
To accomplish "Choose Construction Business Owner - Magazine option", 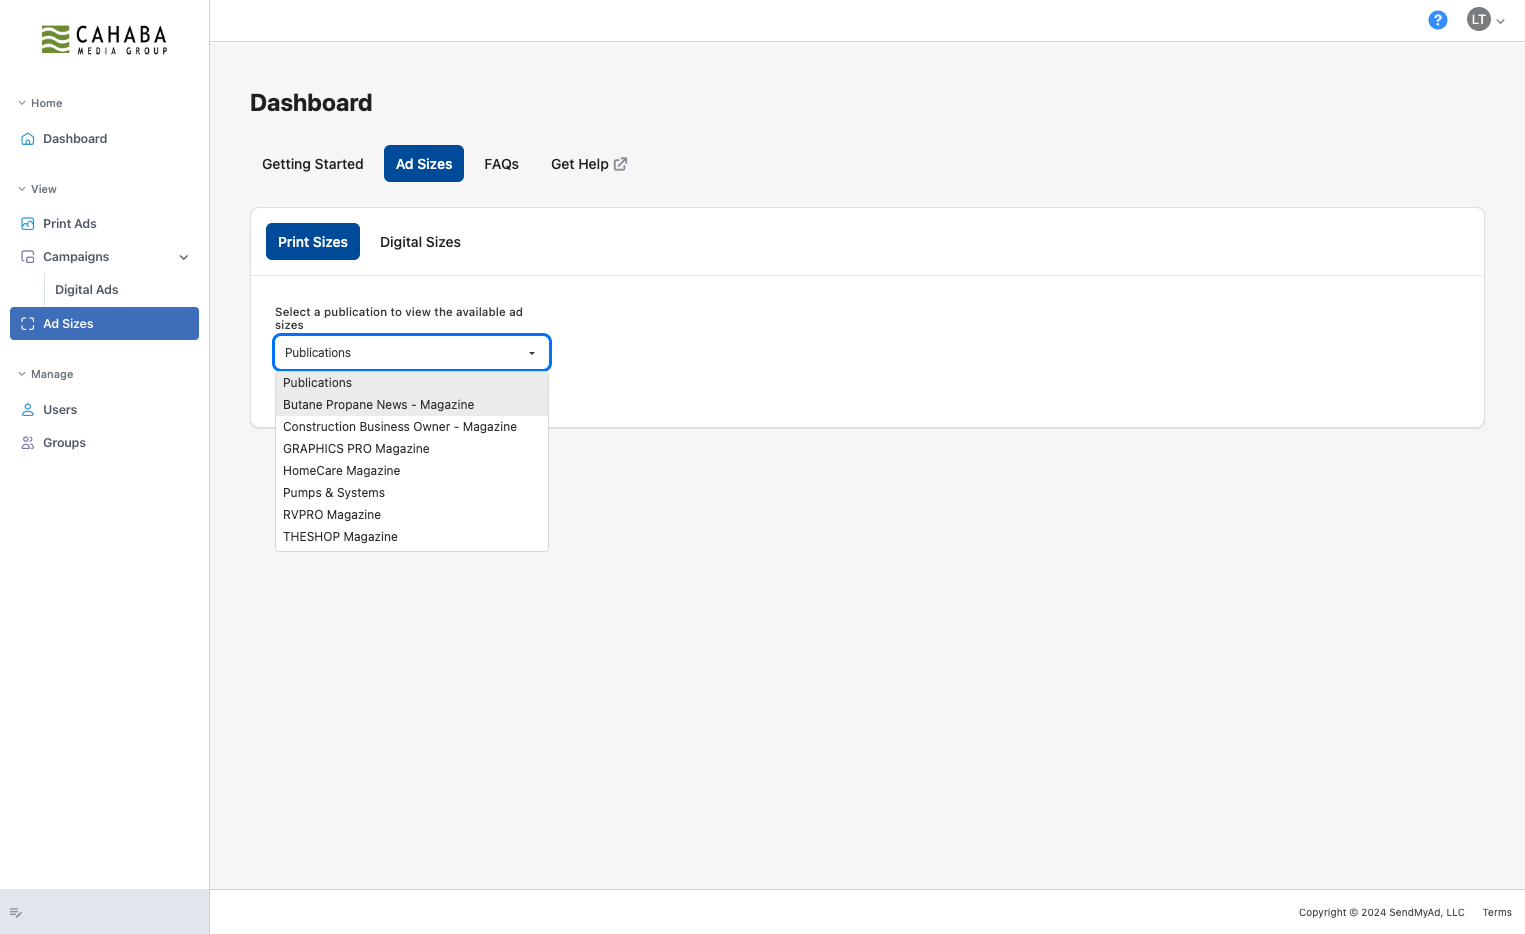I will (x=412, y=427).
